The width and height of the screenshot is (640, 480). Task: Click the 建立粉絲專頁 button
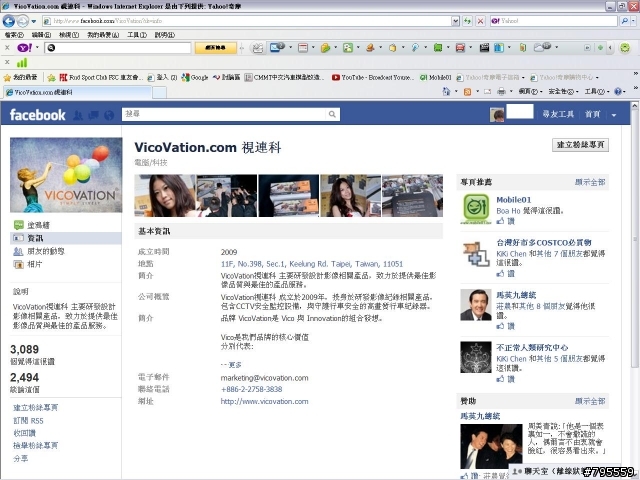coord(580,145)
